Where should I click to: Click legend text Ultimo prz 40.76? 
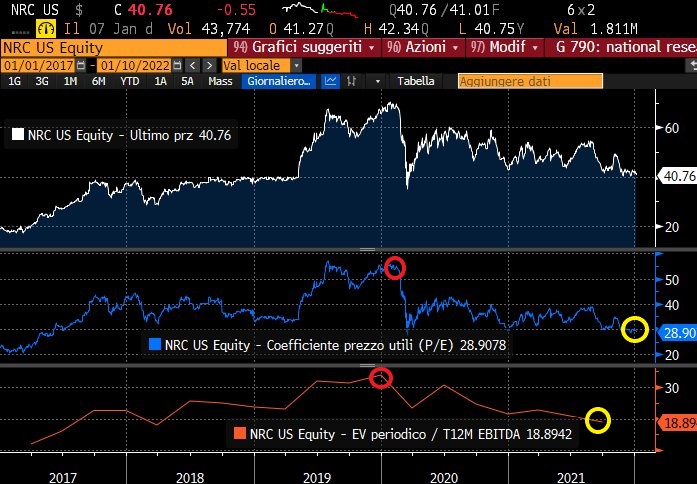(x=180, y=135)
